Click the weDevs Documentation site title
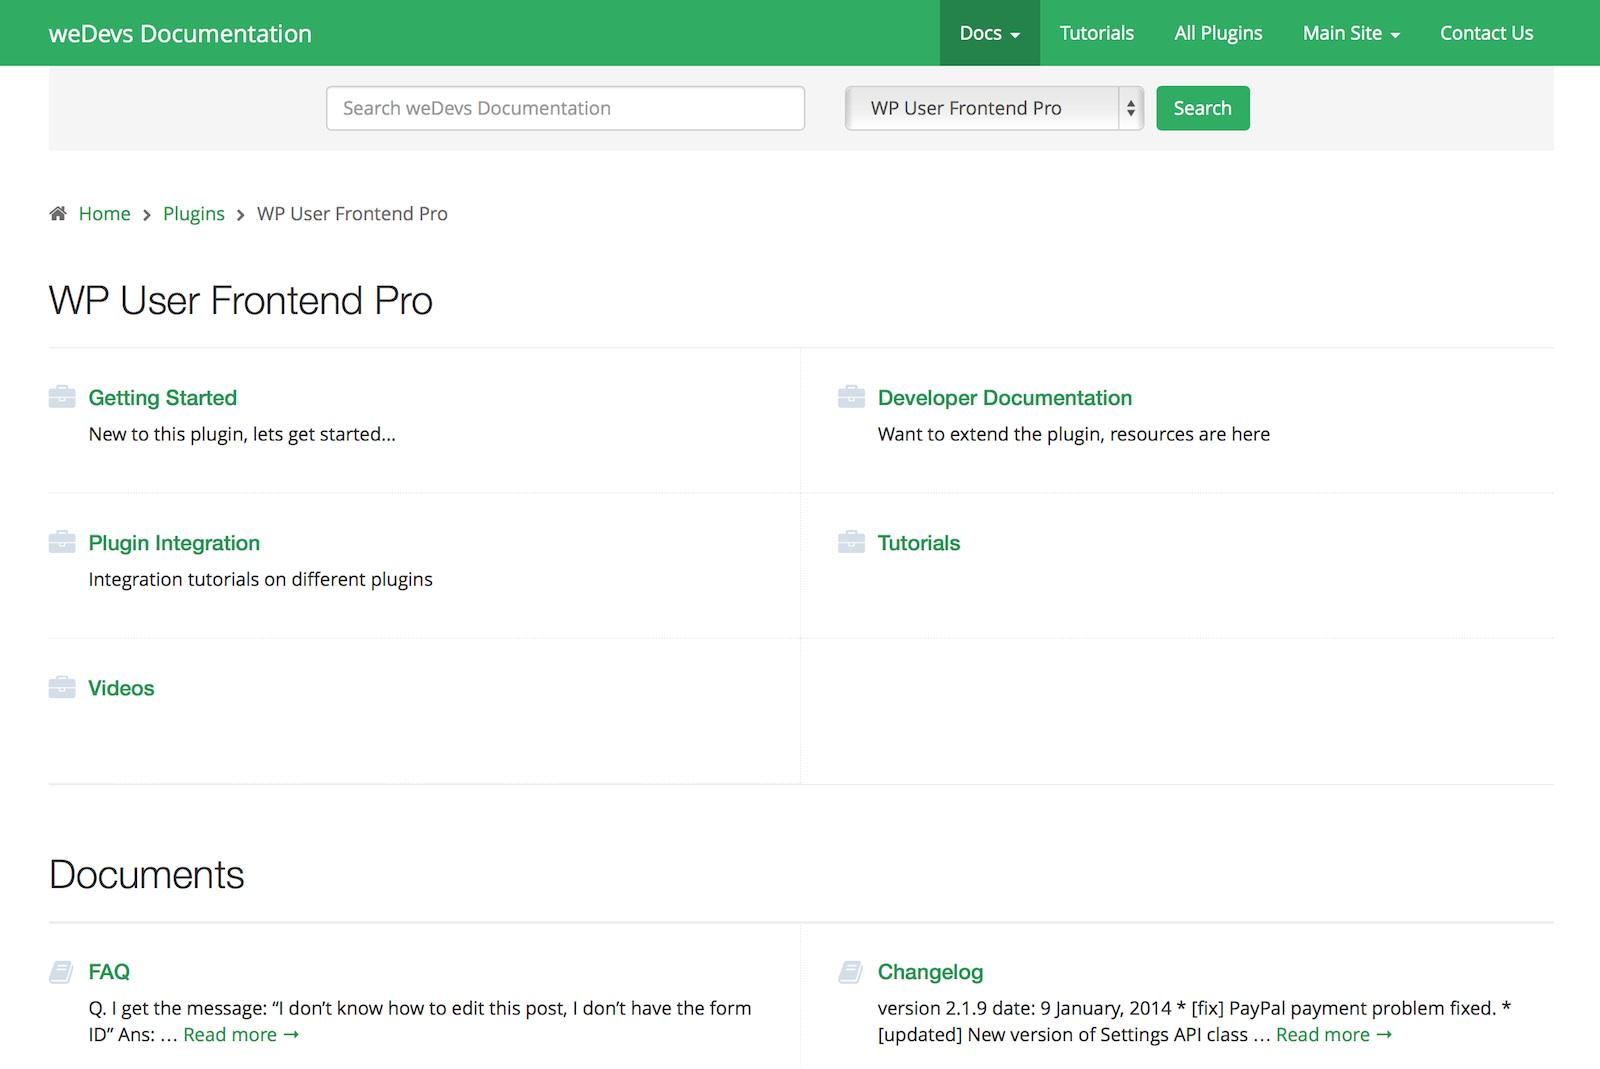Image resolution: width=1600 pixels, height=1069 pixels. point(180,34)
